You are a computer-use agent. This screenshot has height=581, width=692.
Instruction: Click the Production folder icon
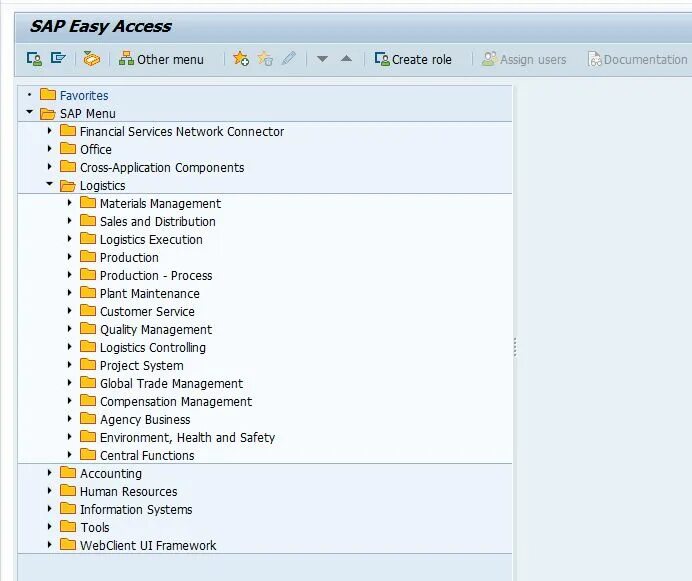tap(88, 257)
